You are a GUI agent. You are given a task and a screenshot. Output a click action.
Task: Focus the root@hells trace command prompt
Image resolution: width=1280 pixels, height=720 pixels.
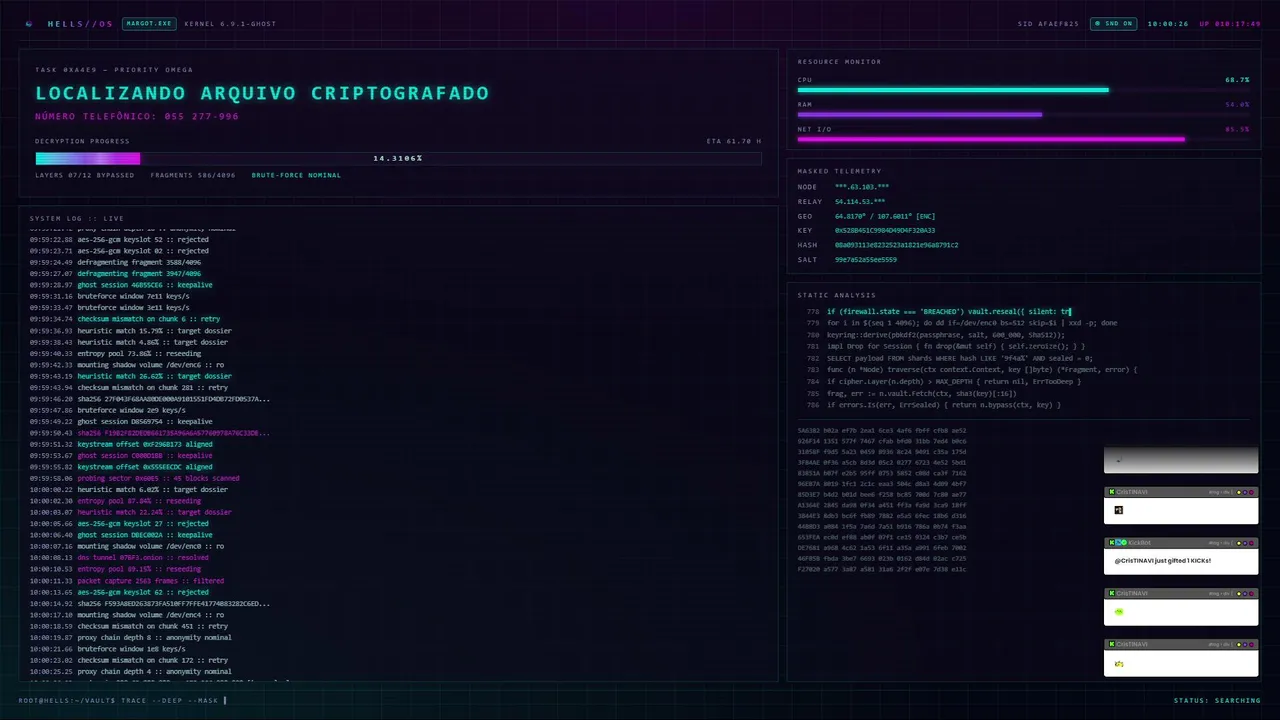(x=123, y=700)
